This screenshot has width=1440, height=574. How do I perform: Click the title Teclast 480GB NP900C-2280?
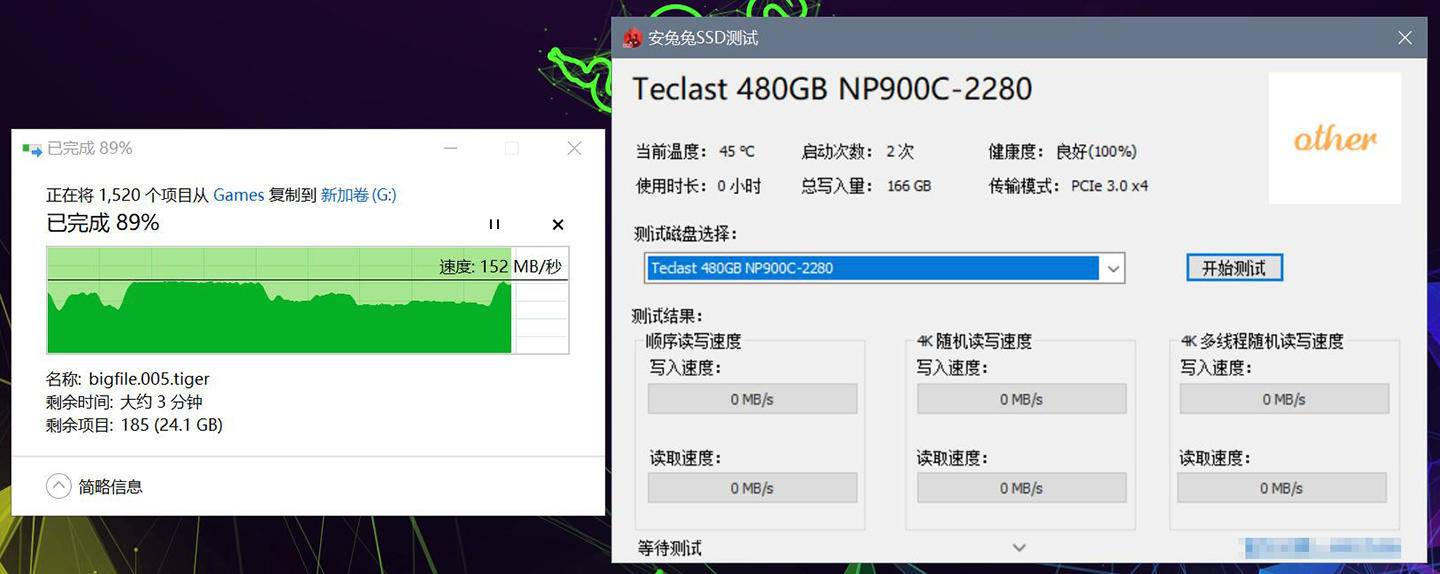pos(832,89)
